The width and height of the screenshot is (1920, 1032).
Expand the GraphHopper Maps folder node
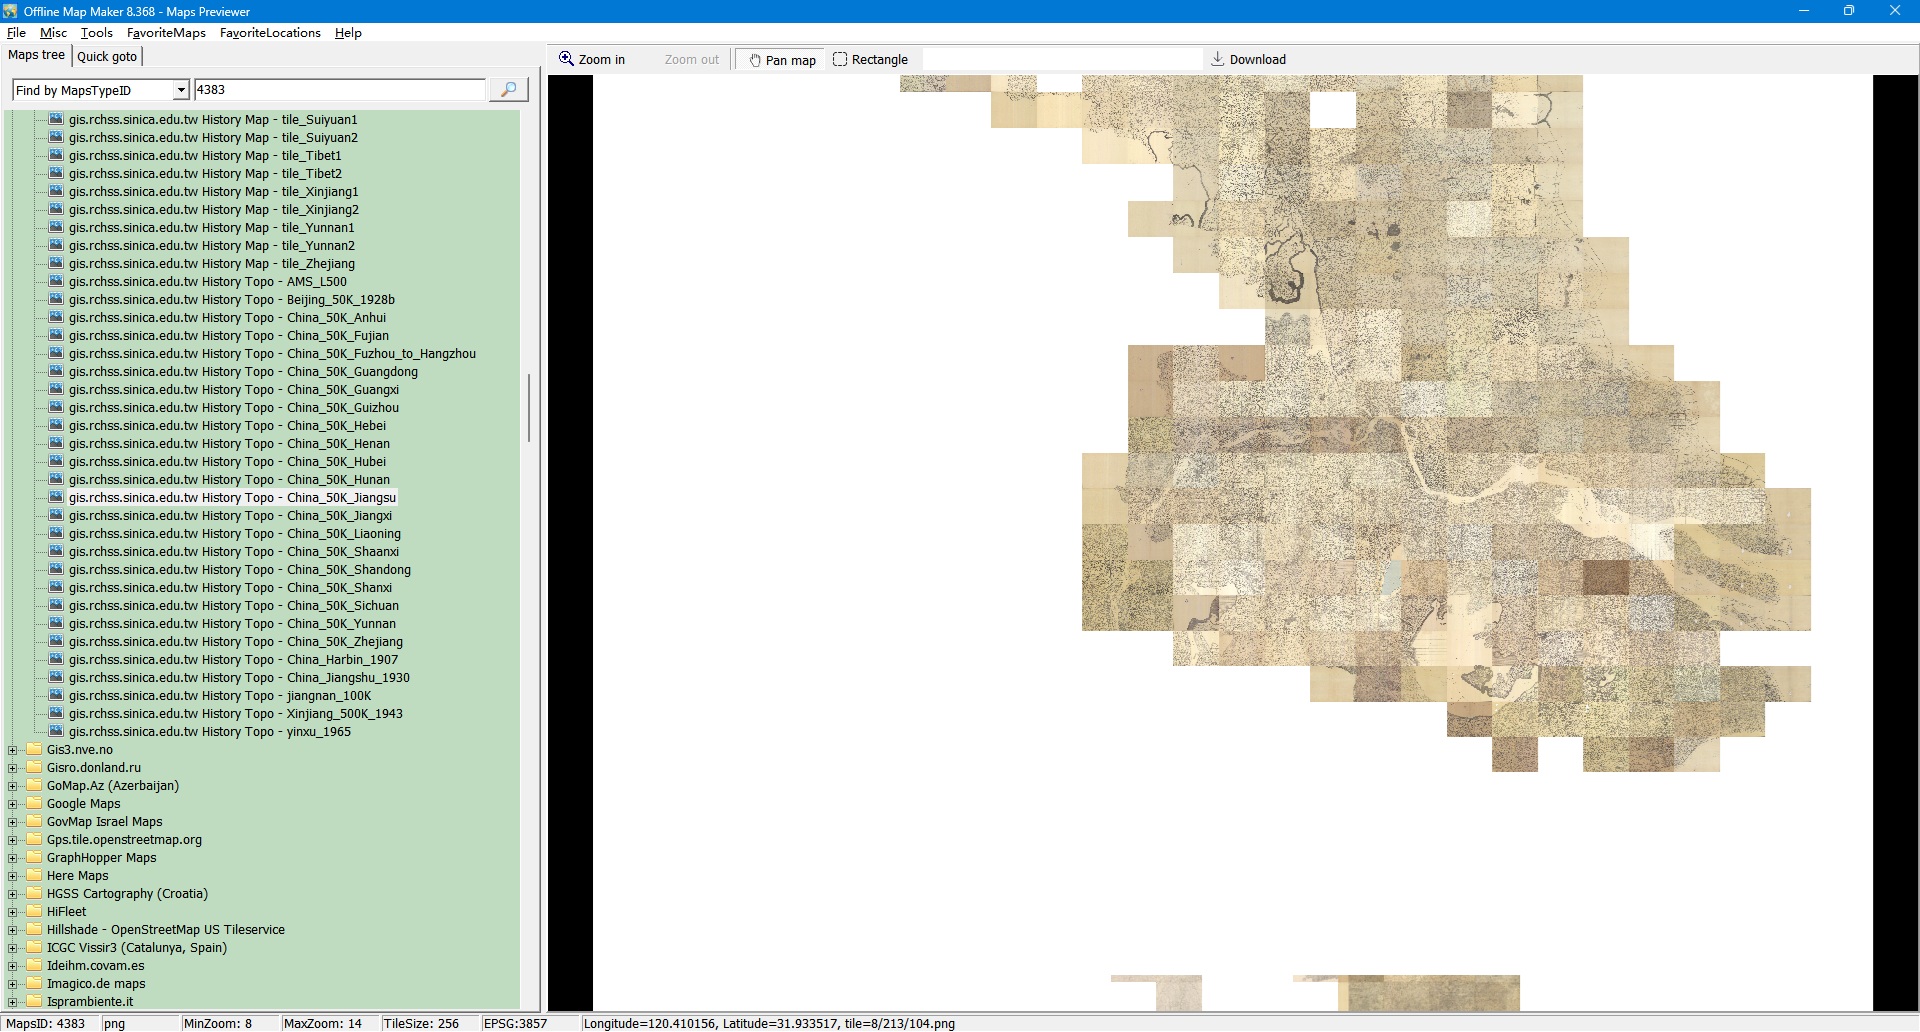(13, 858)
